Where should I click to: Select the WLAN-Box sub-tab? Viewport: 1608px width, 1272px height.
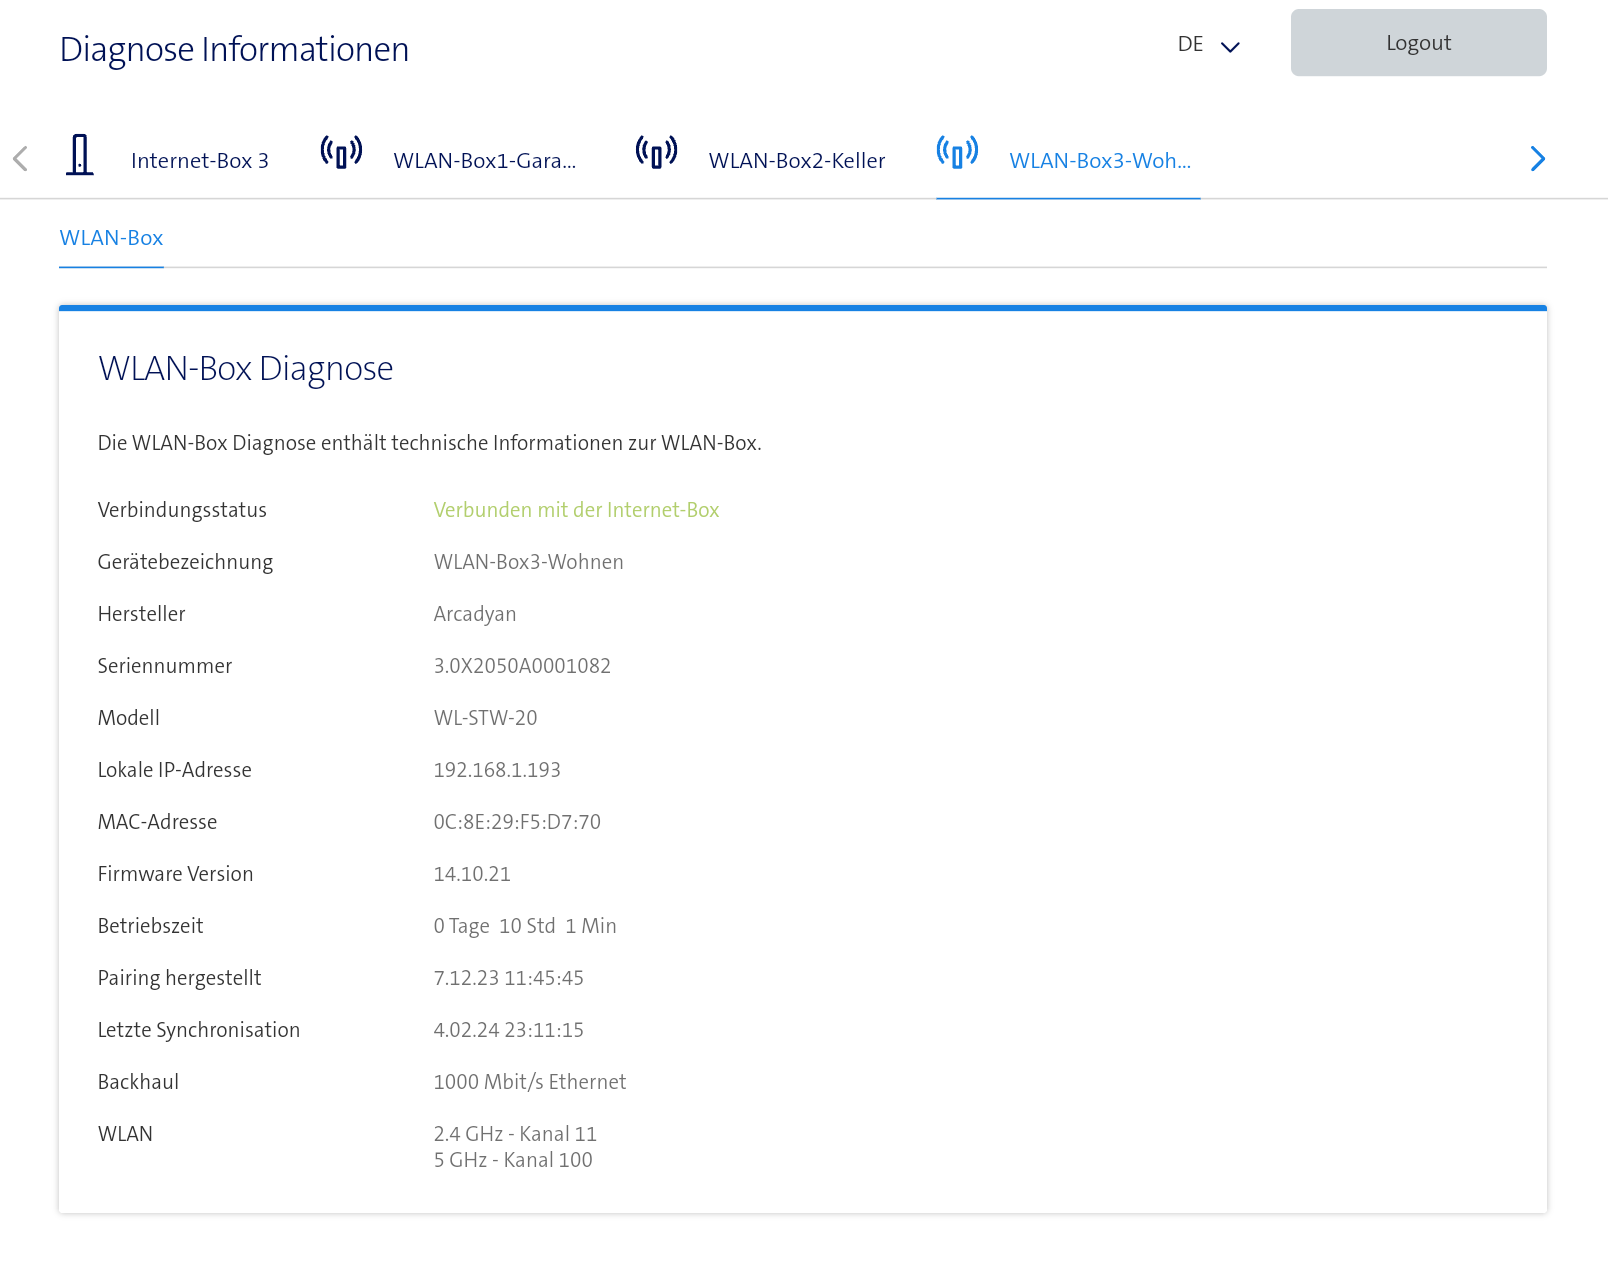tap(111, 238)
